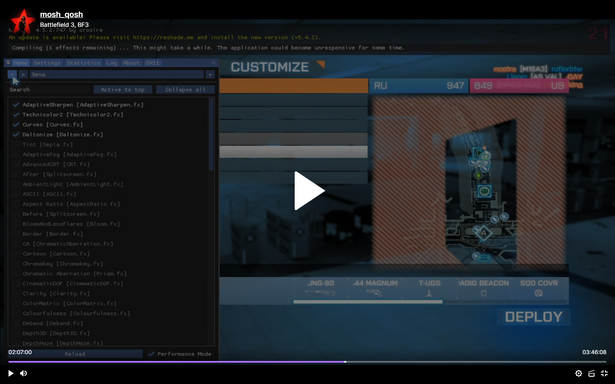Image resolution: width=615 pixels, height=384 pixels.
Task: Select the Before [Splitscreen.fx] row
Action: pos(61,214)
